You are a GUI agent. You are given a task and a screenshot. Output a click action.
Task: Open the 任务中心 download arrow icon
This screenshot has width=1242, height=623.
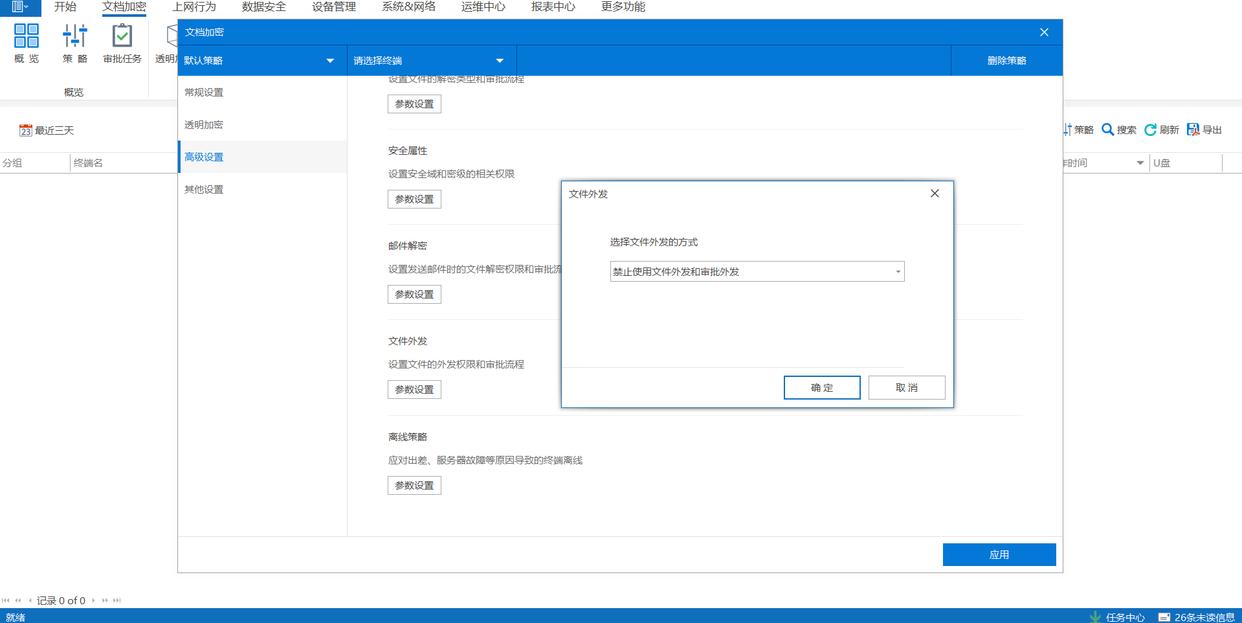click(1095, 617)
